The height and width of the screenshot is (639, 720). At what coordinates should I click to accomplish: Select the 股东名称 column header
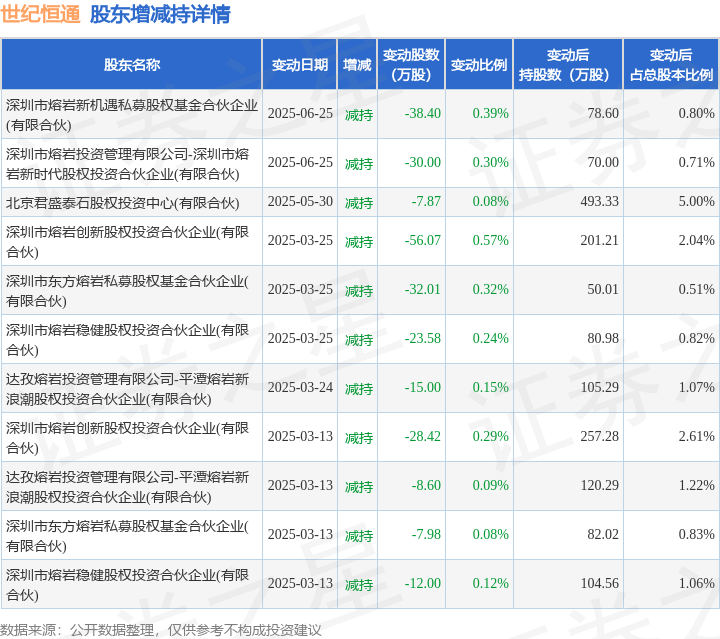coord(132,65)
